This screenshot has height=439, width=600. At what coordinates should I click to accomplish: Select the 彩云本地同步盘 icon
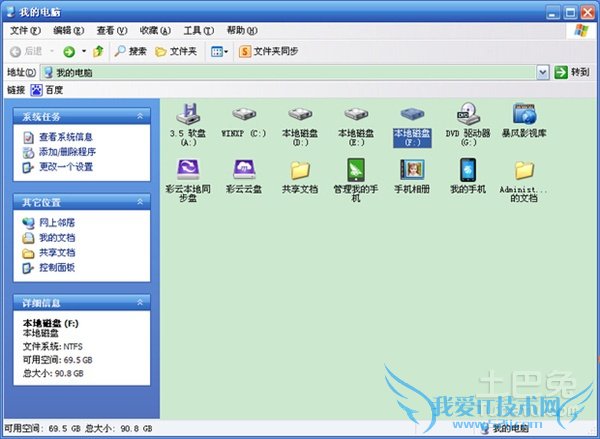(x=188, y=180)
